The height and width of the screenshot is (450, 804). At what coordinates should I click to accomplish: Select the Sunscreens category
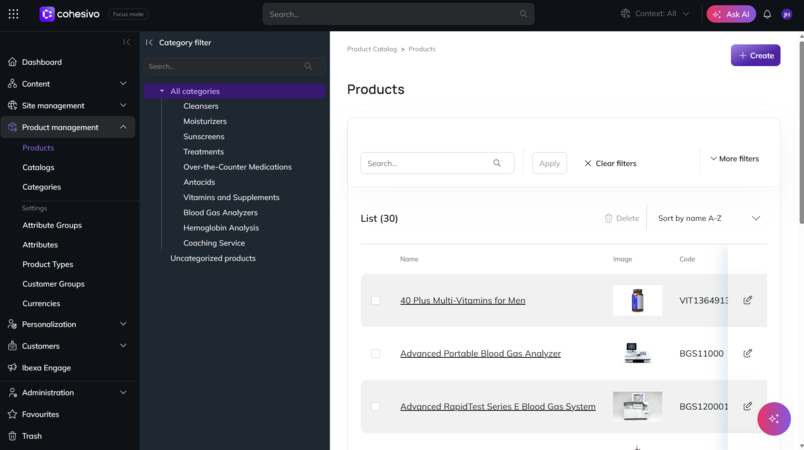tap(204, 136)
